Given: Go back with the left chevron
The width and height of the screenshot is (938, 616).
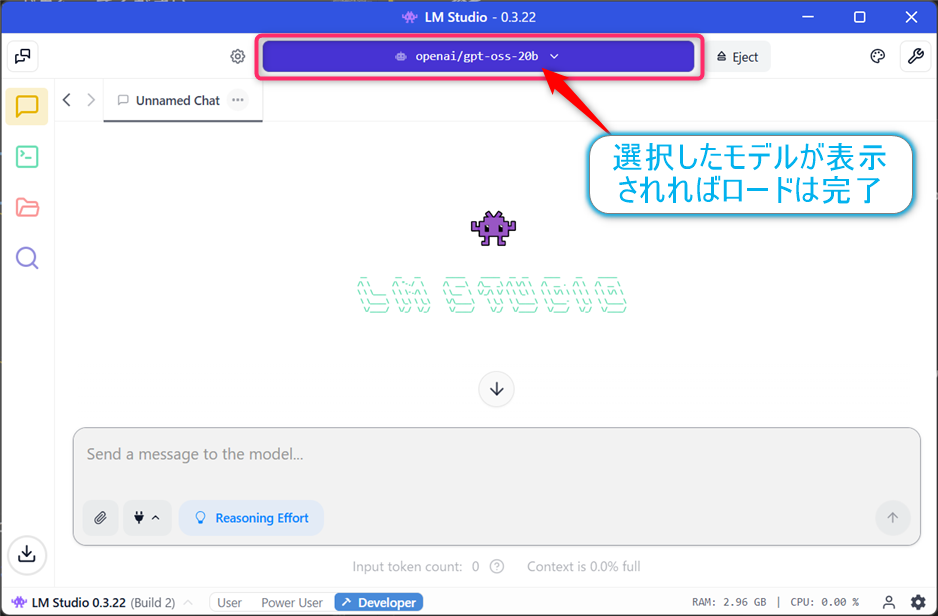Looking at the screenshot, I should pyautogui.click(x=67, y=100).
